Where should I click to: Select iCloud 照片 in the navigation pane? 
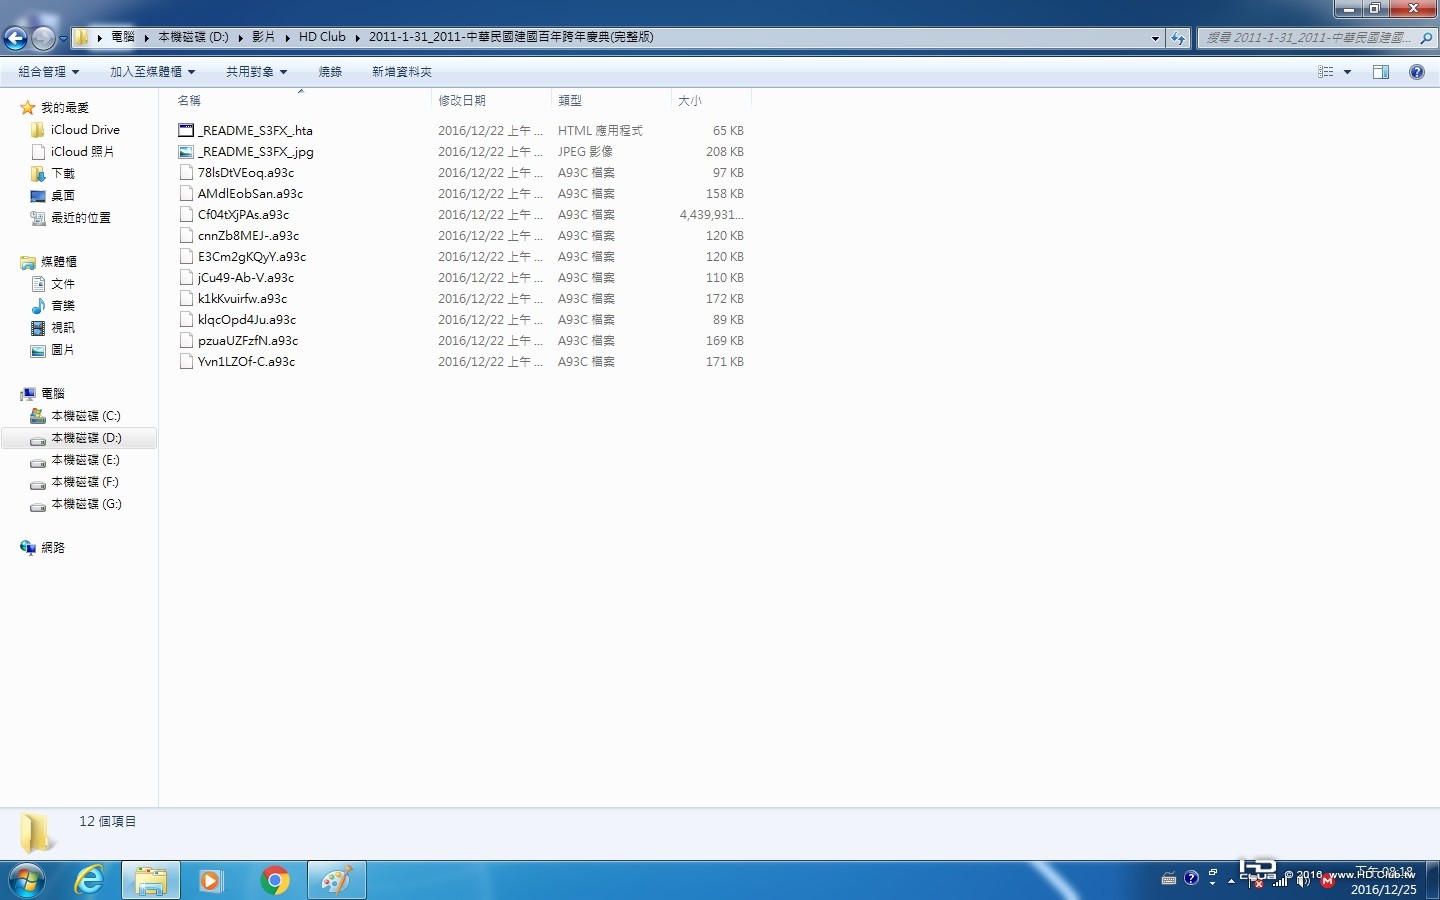coord(82,152)
